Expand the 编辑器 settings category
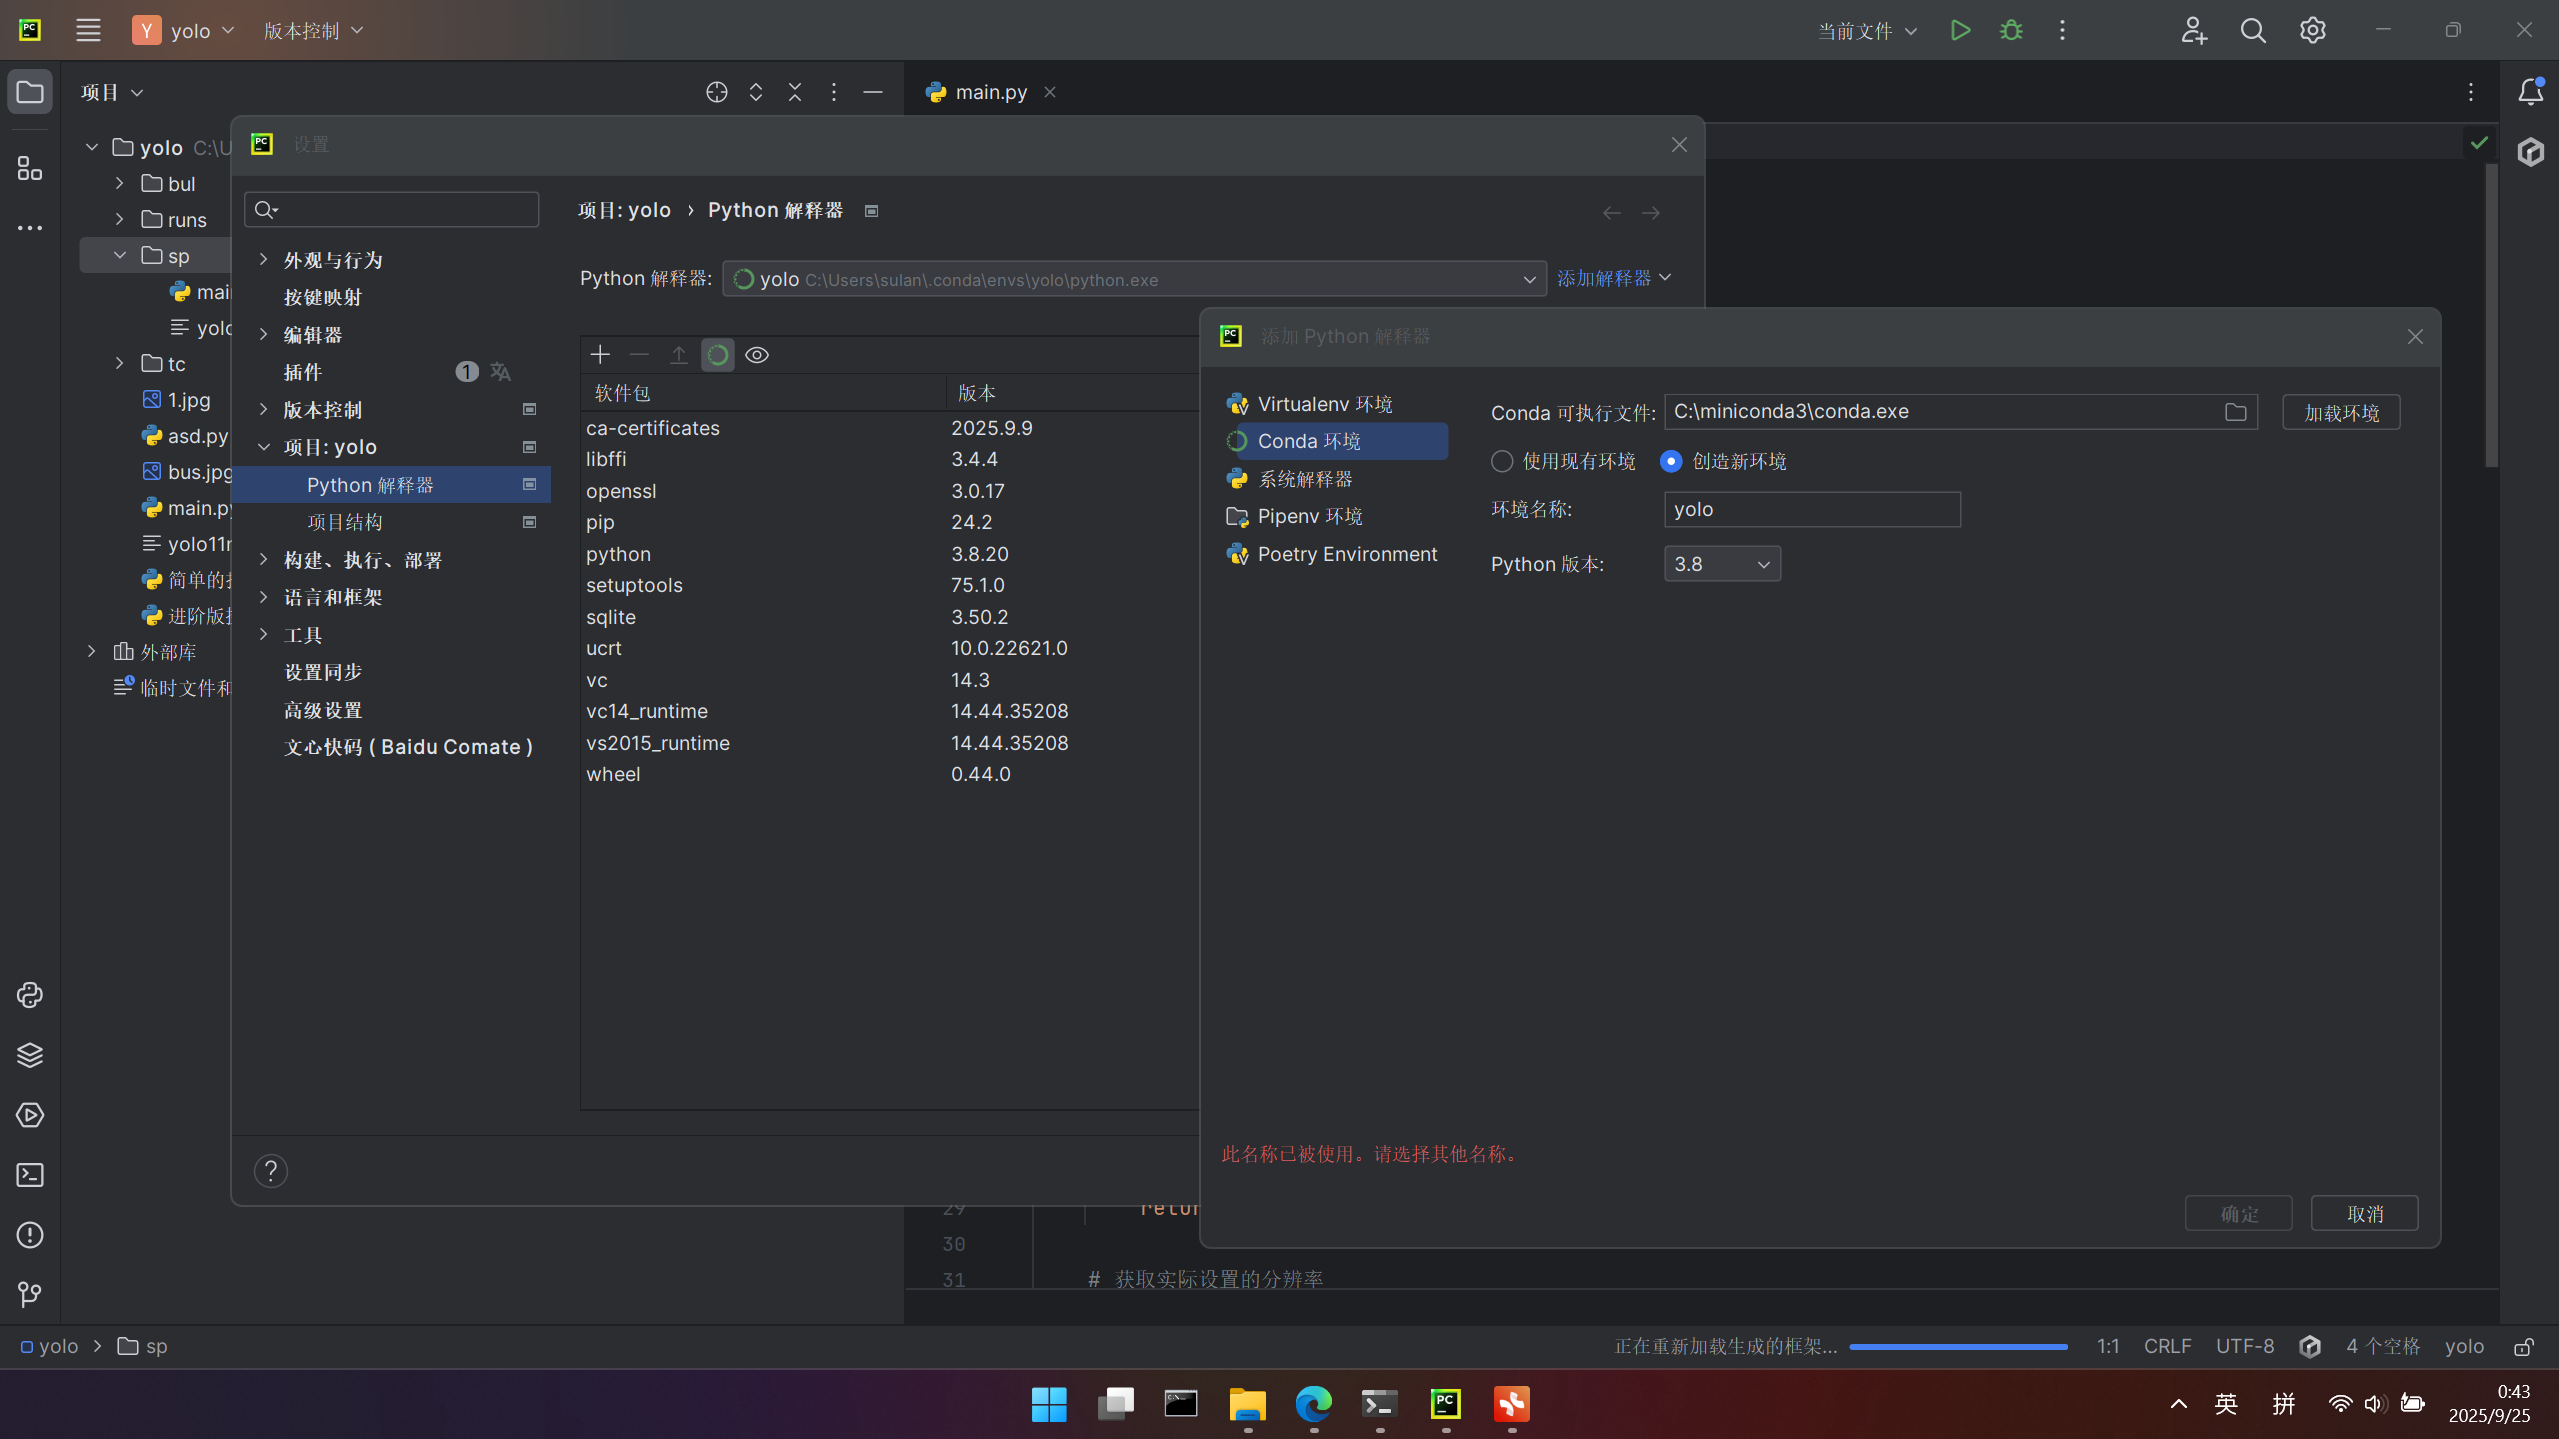Screen dimensions: 2559x1439 (263, 334)
